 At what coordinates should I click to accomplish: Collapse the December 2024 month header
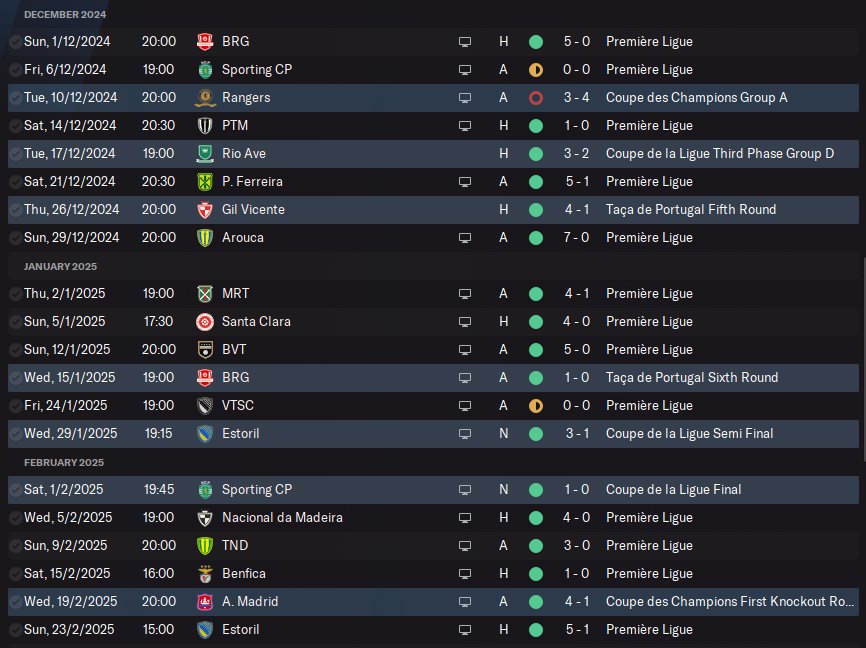65,15
